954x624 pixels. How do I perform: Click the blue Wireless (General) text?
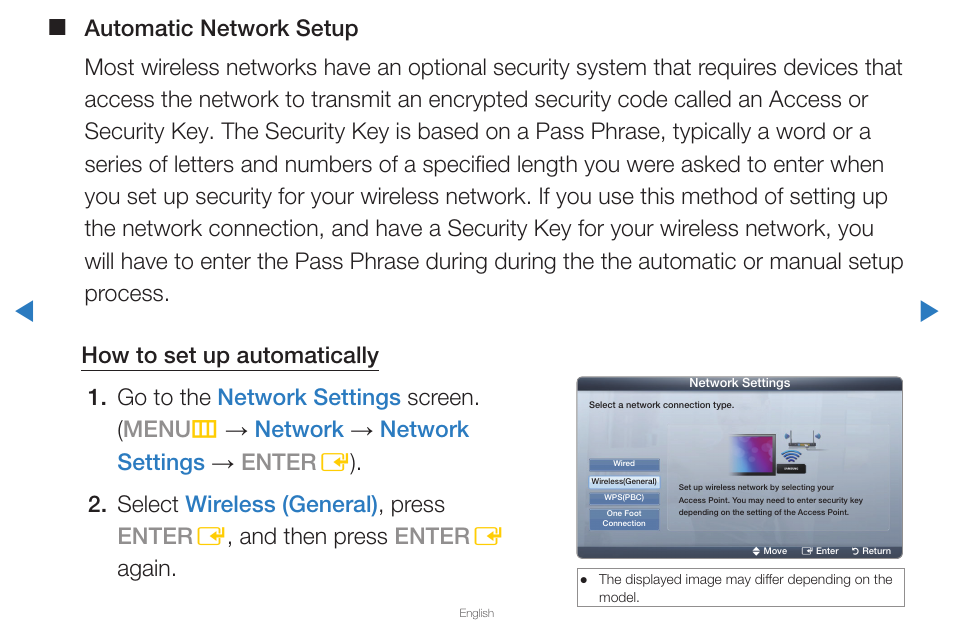click(x=282, y=504)
